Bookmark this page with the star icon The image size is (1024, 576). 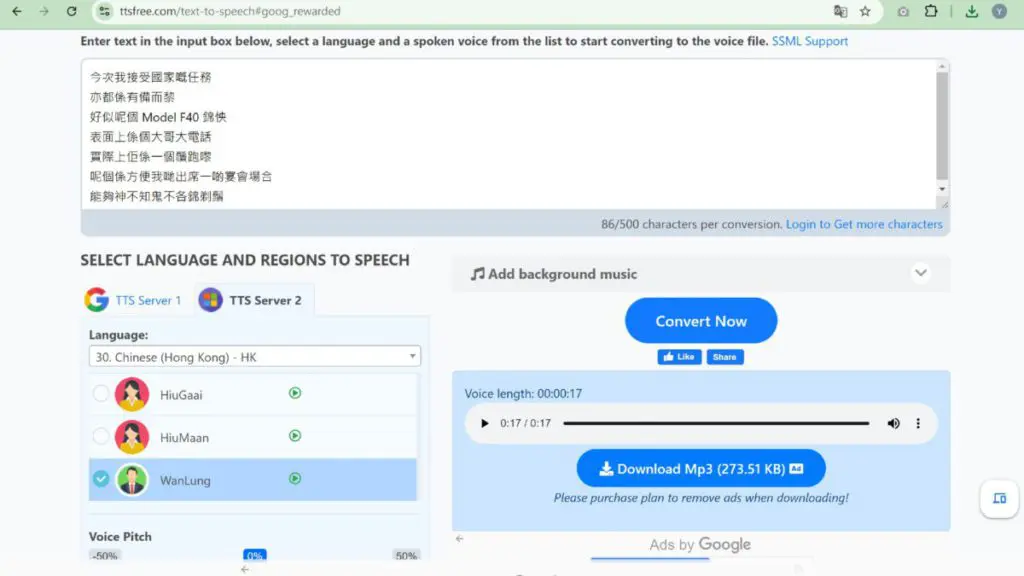pyautogui.click(x=866, y=12)
